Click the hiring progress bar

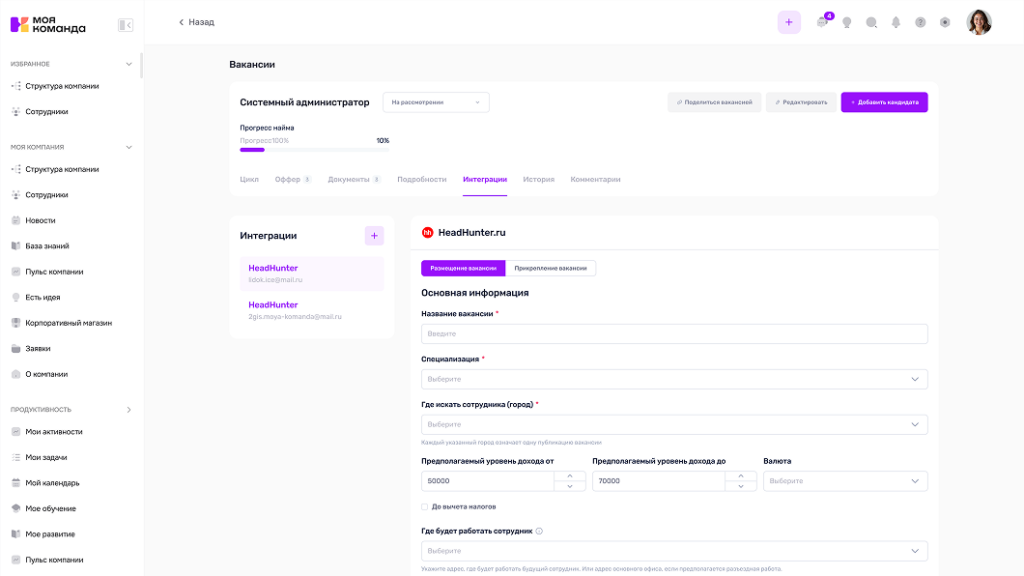click(308, 149)
